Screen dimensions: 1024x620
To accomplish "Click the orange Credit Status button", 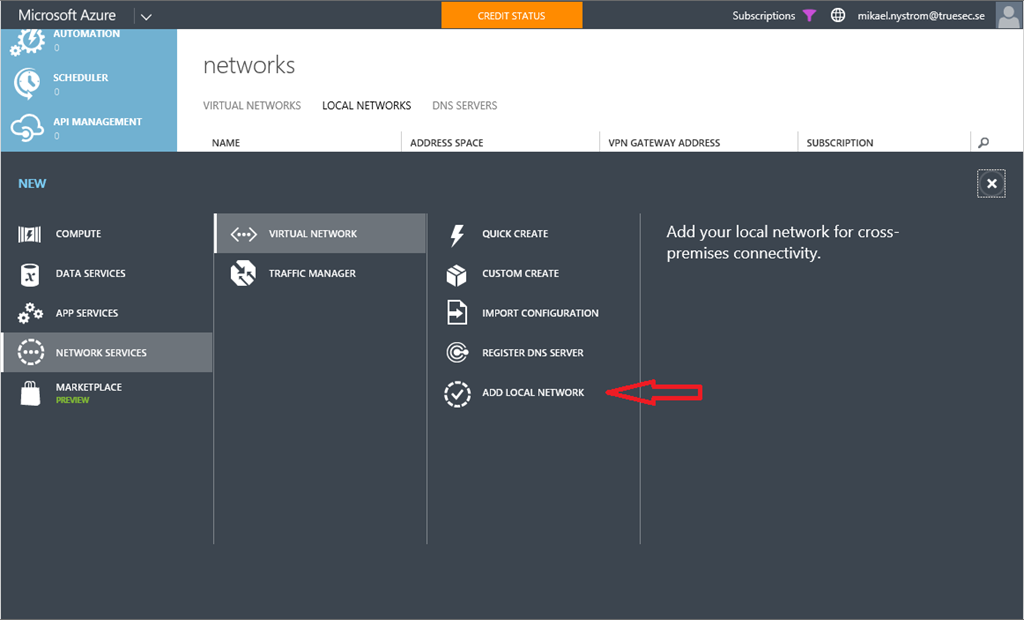I will pyautogui.click(x=511, y=15).
